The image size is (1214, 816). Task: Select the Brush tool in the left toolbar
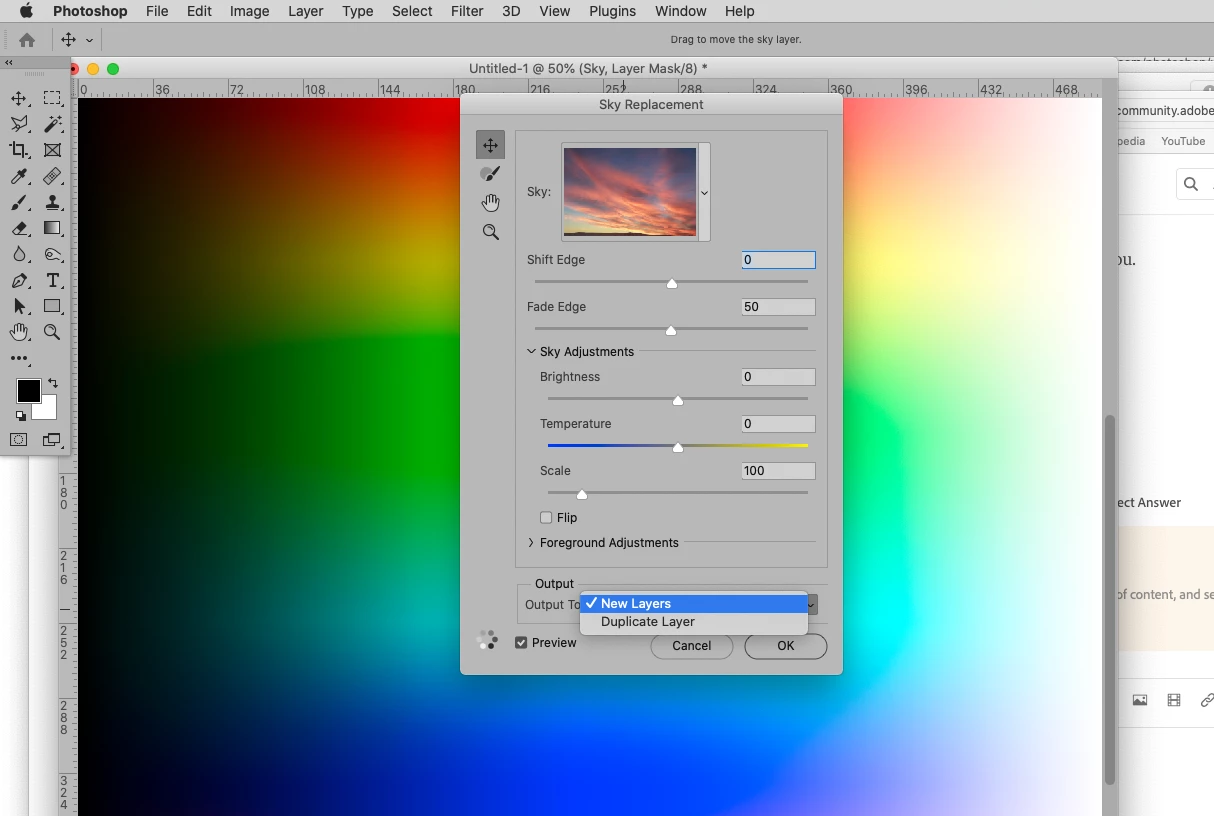(19, 202)
